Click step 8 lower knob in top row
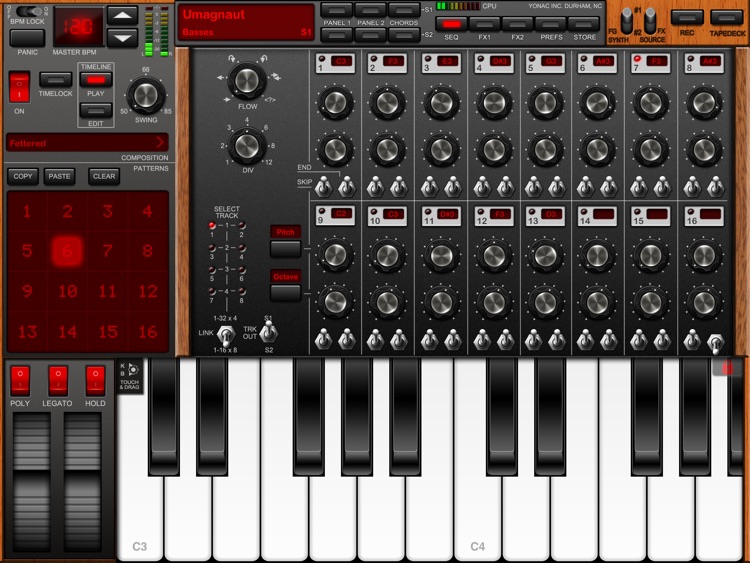The width and height of the screenshot is (750, 563). tap(704, 150)
